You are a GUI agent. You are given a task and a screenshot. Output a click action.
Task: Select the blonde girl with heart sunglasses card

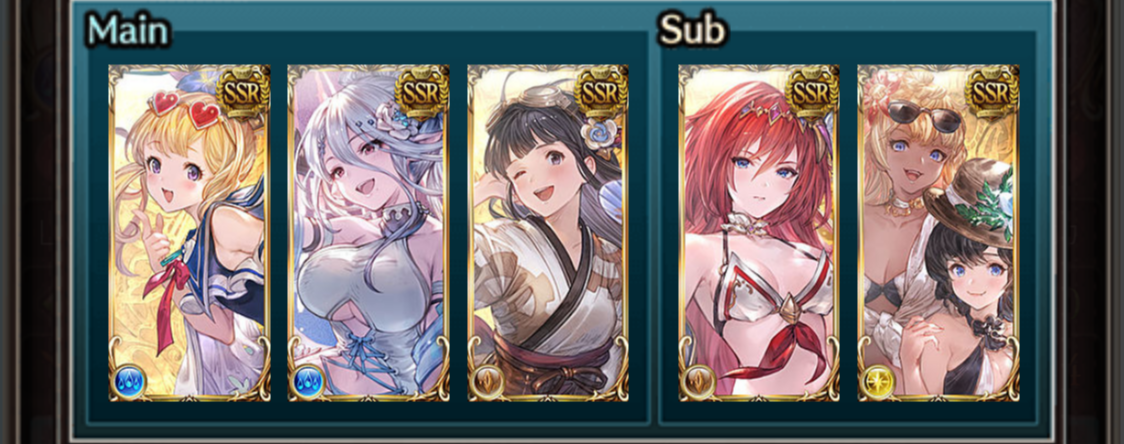point(189,233)
